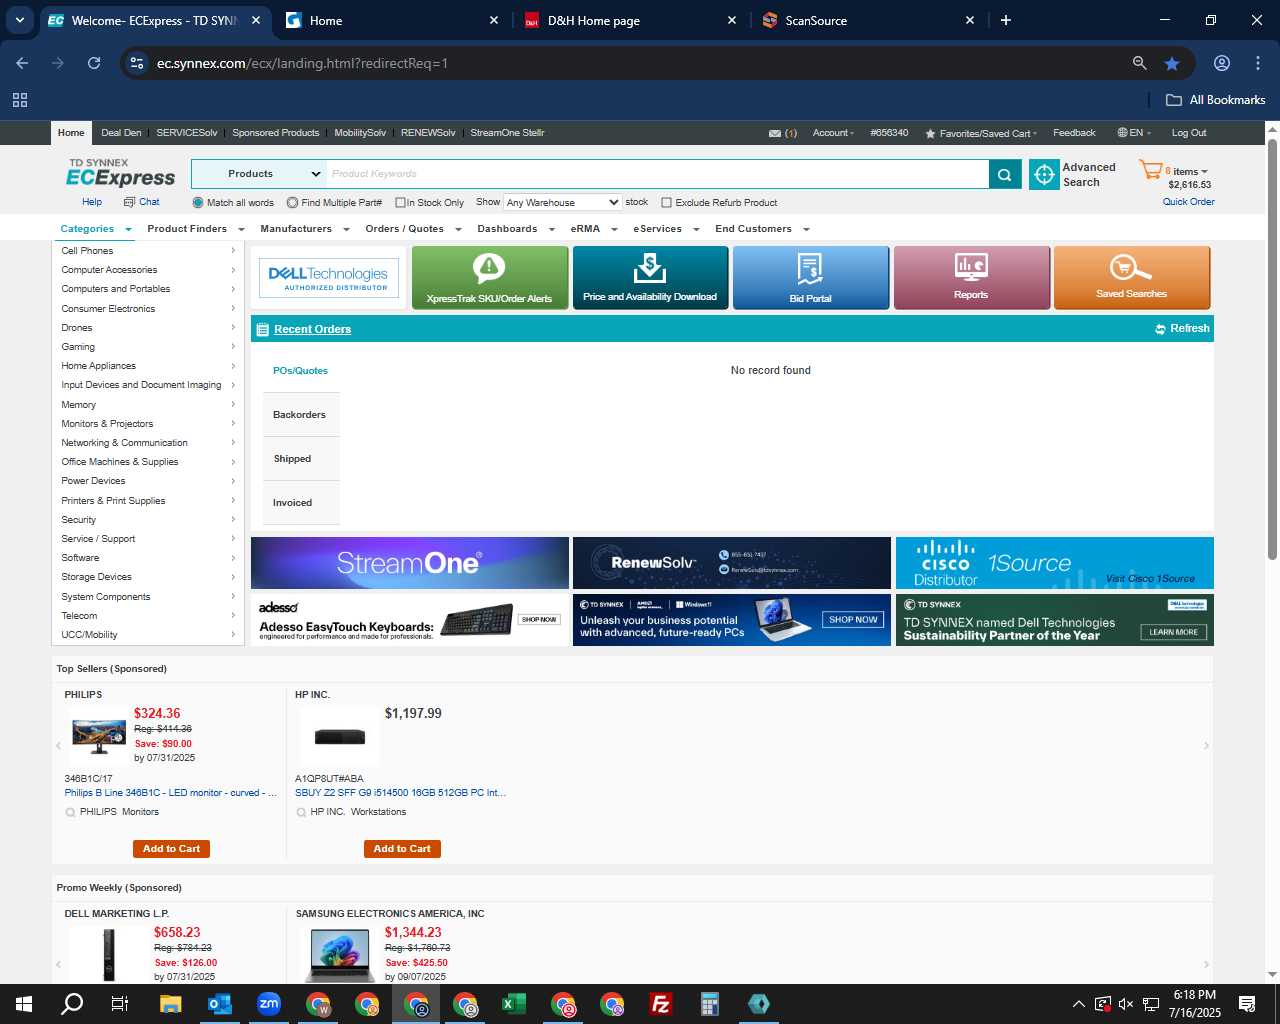Open the messages envelope icon
The width and height of the screenshot is (1280, 1024).
(x=774, y=133)
